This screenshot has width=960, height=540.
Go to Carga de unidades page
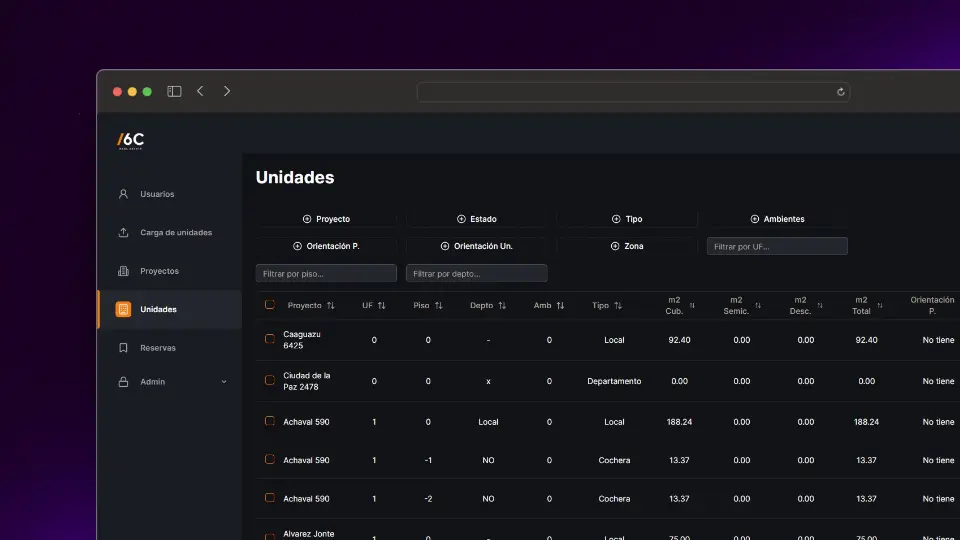tap(176, 233)
